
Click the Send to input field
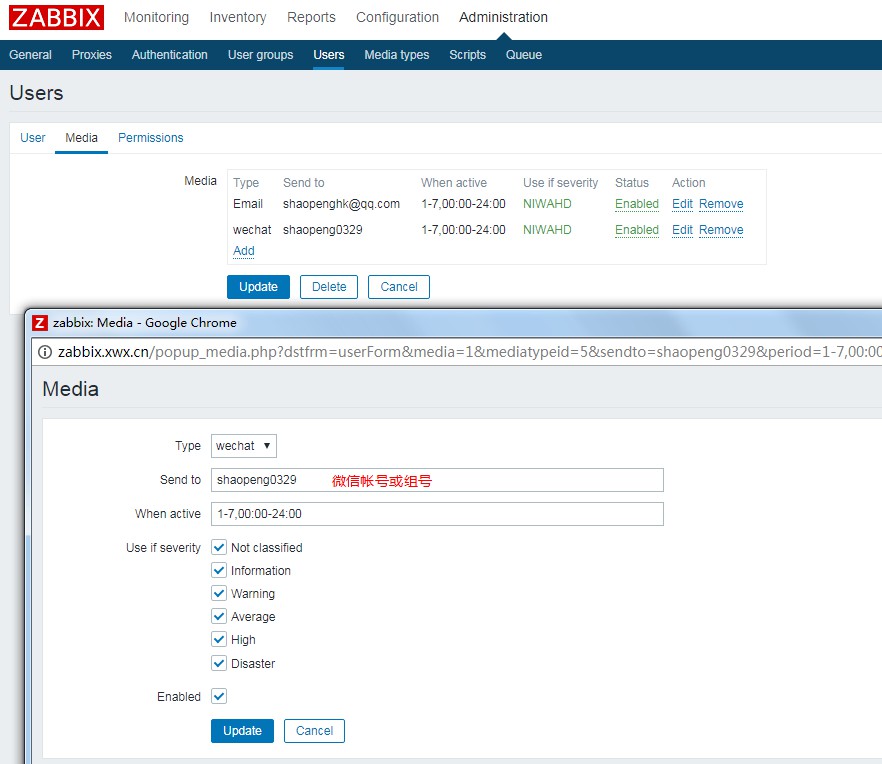(x=437, y=480)
